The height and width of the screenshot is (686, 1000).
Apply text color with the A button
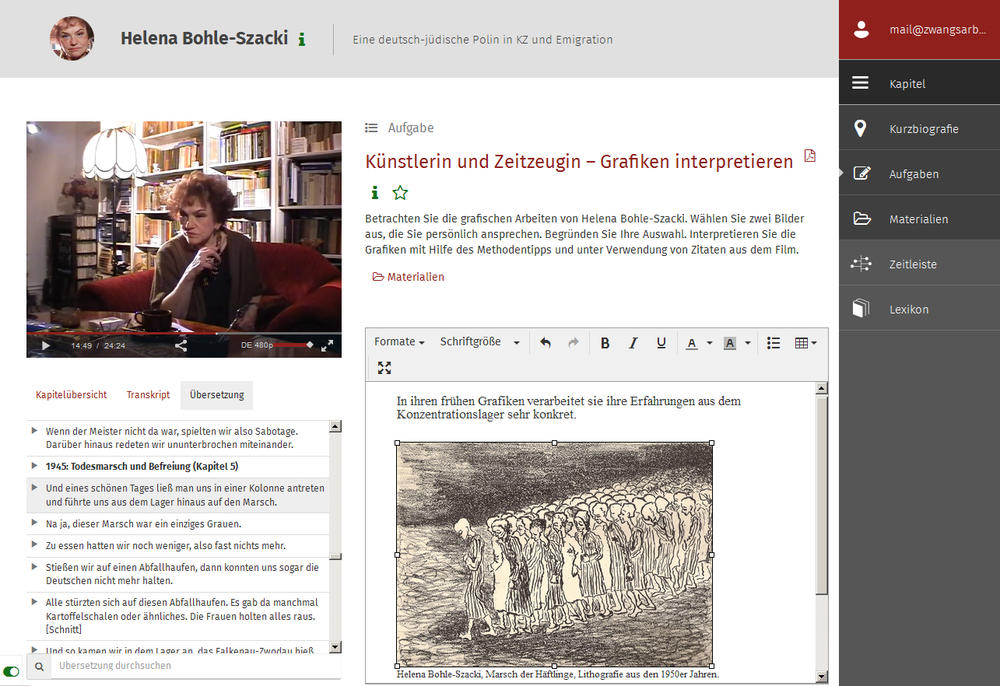click(691, 344)
